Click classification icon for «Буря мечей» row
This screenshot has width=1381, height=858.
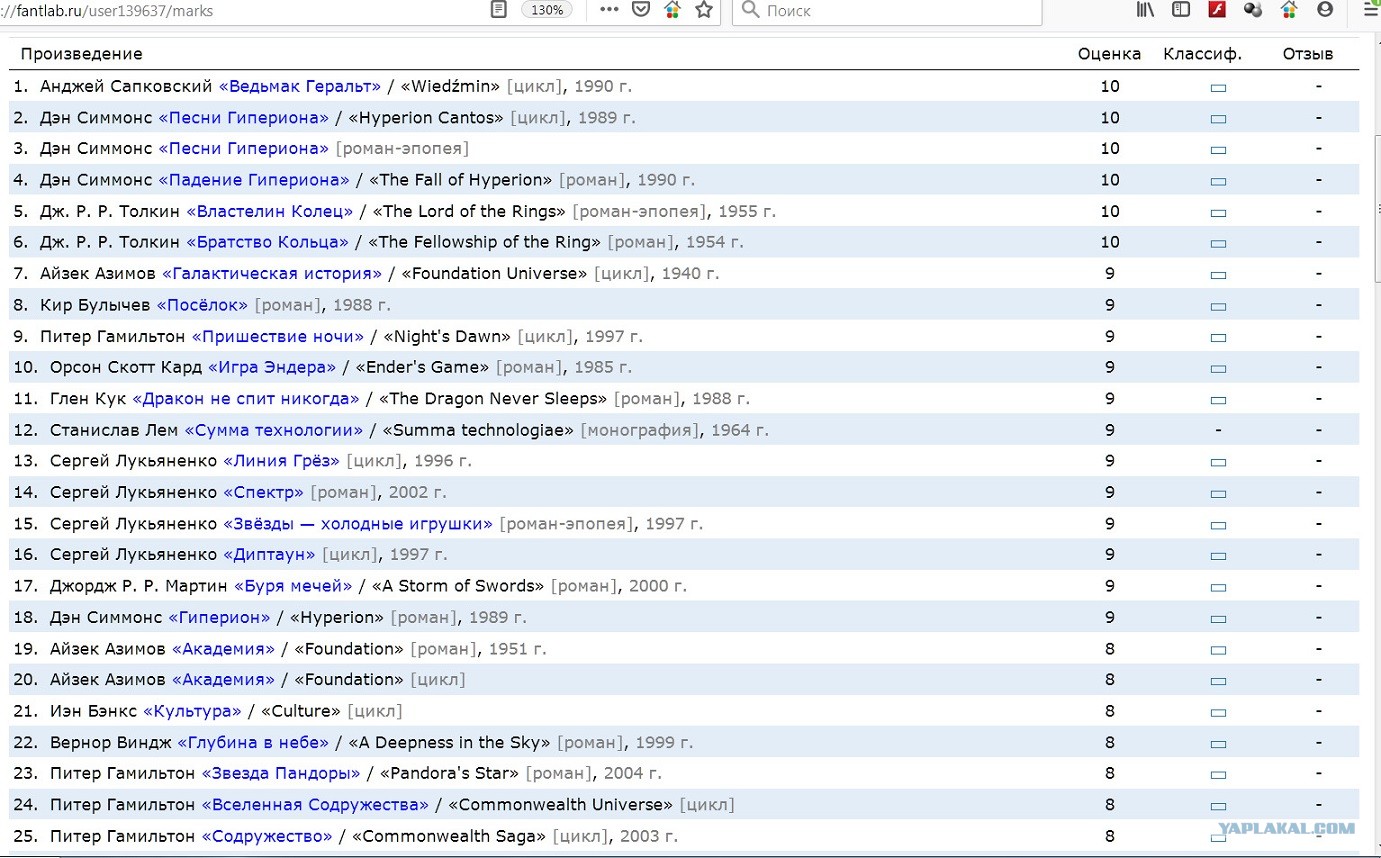click(1217, 588)
